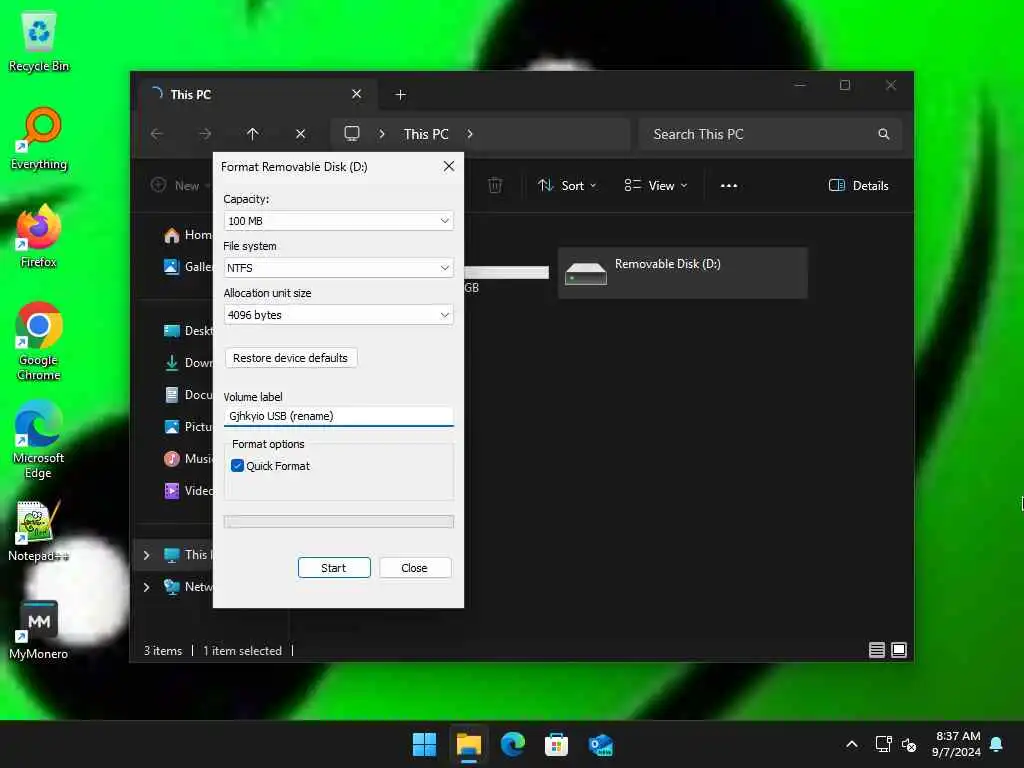Open Gallery in the navigation pane
The image size is (1024, 768).
tap(187, 266)
